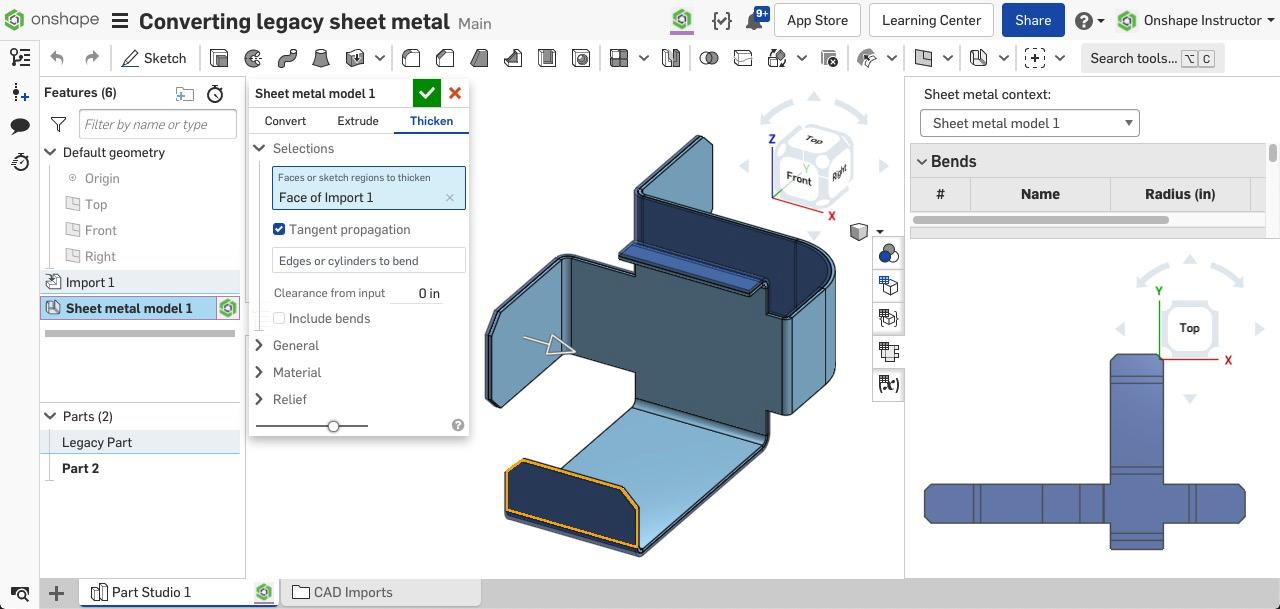Screen dimensions: 1280x609
Task: Switch to the Convert tab
Action: pyautogui.click(x=285, y=120)
